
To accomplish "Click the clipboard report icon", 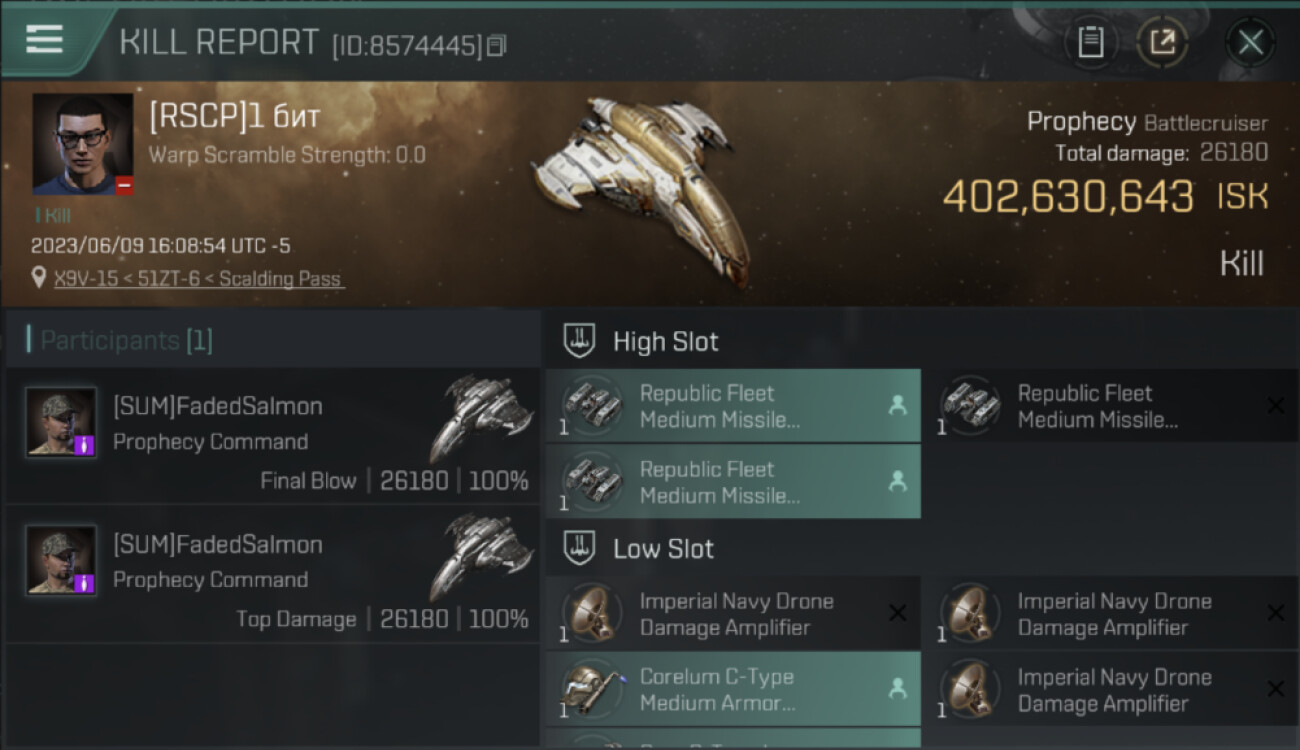I will (x=1090, y=43).
